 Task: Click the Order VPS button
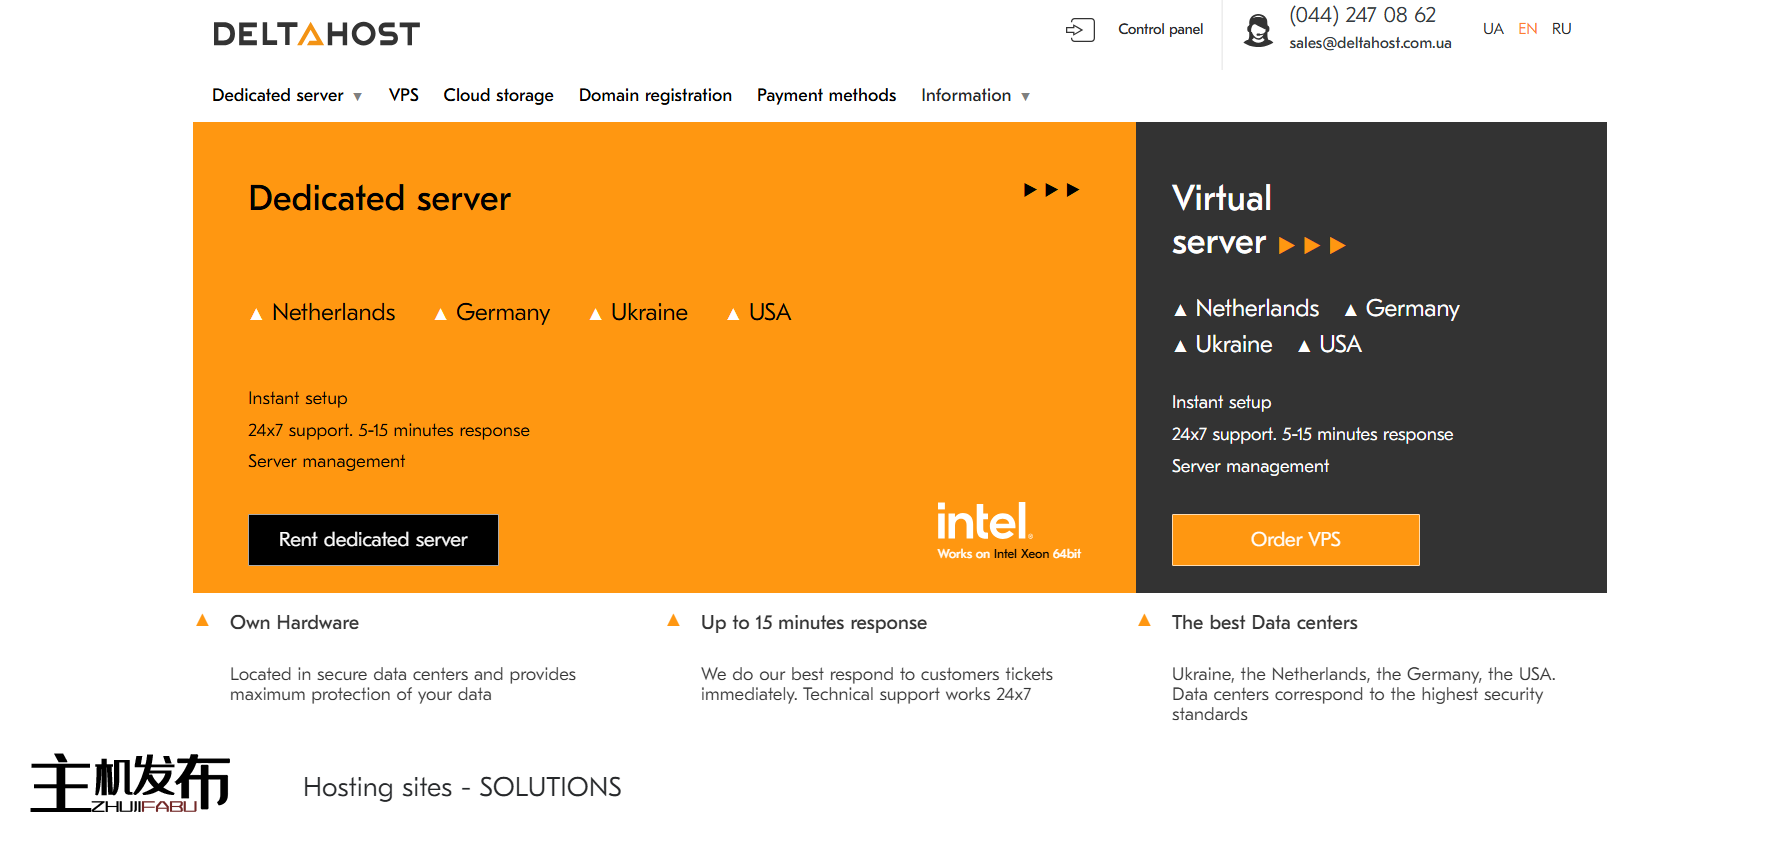pos(1295,540)
